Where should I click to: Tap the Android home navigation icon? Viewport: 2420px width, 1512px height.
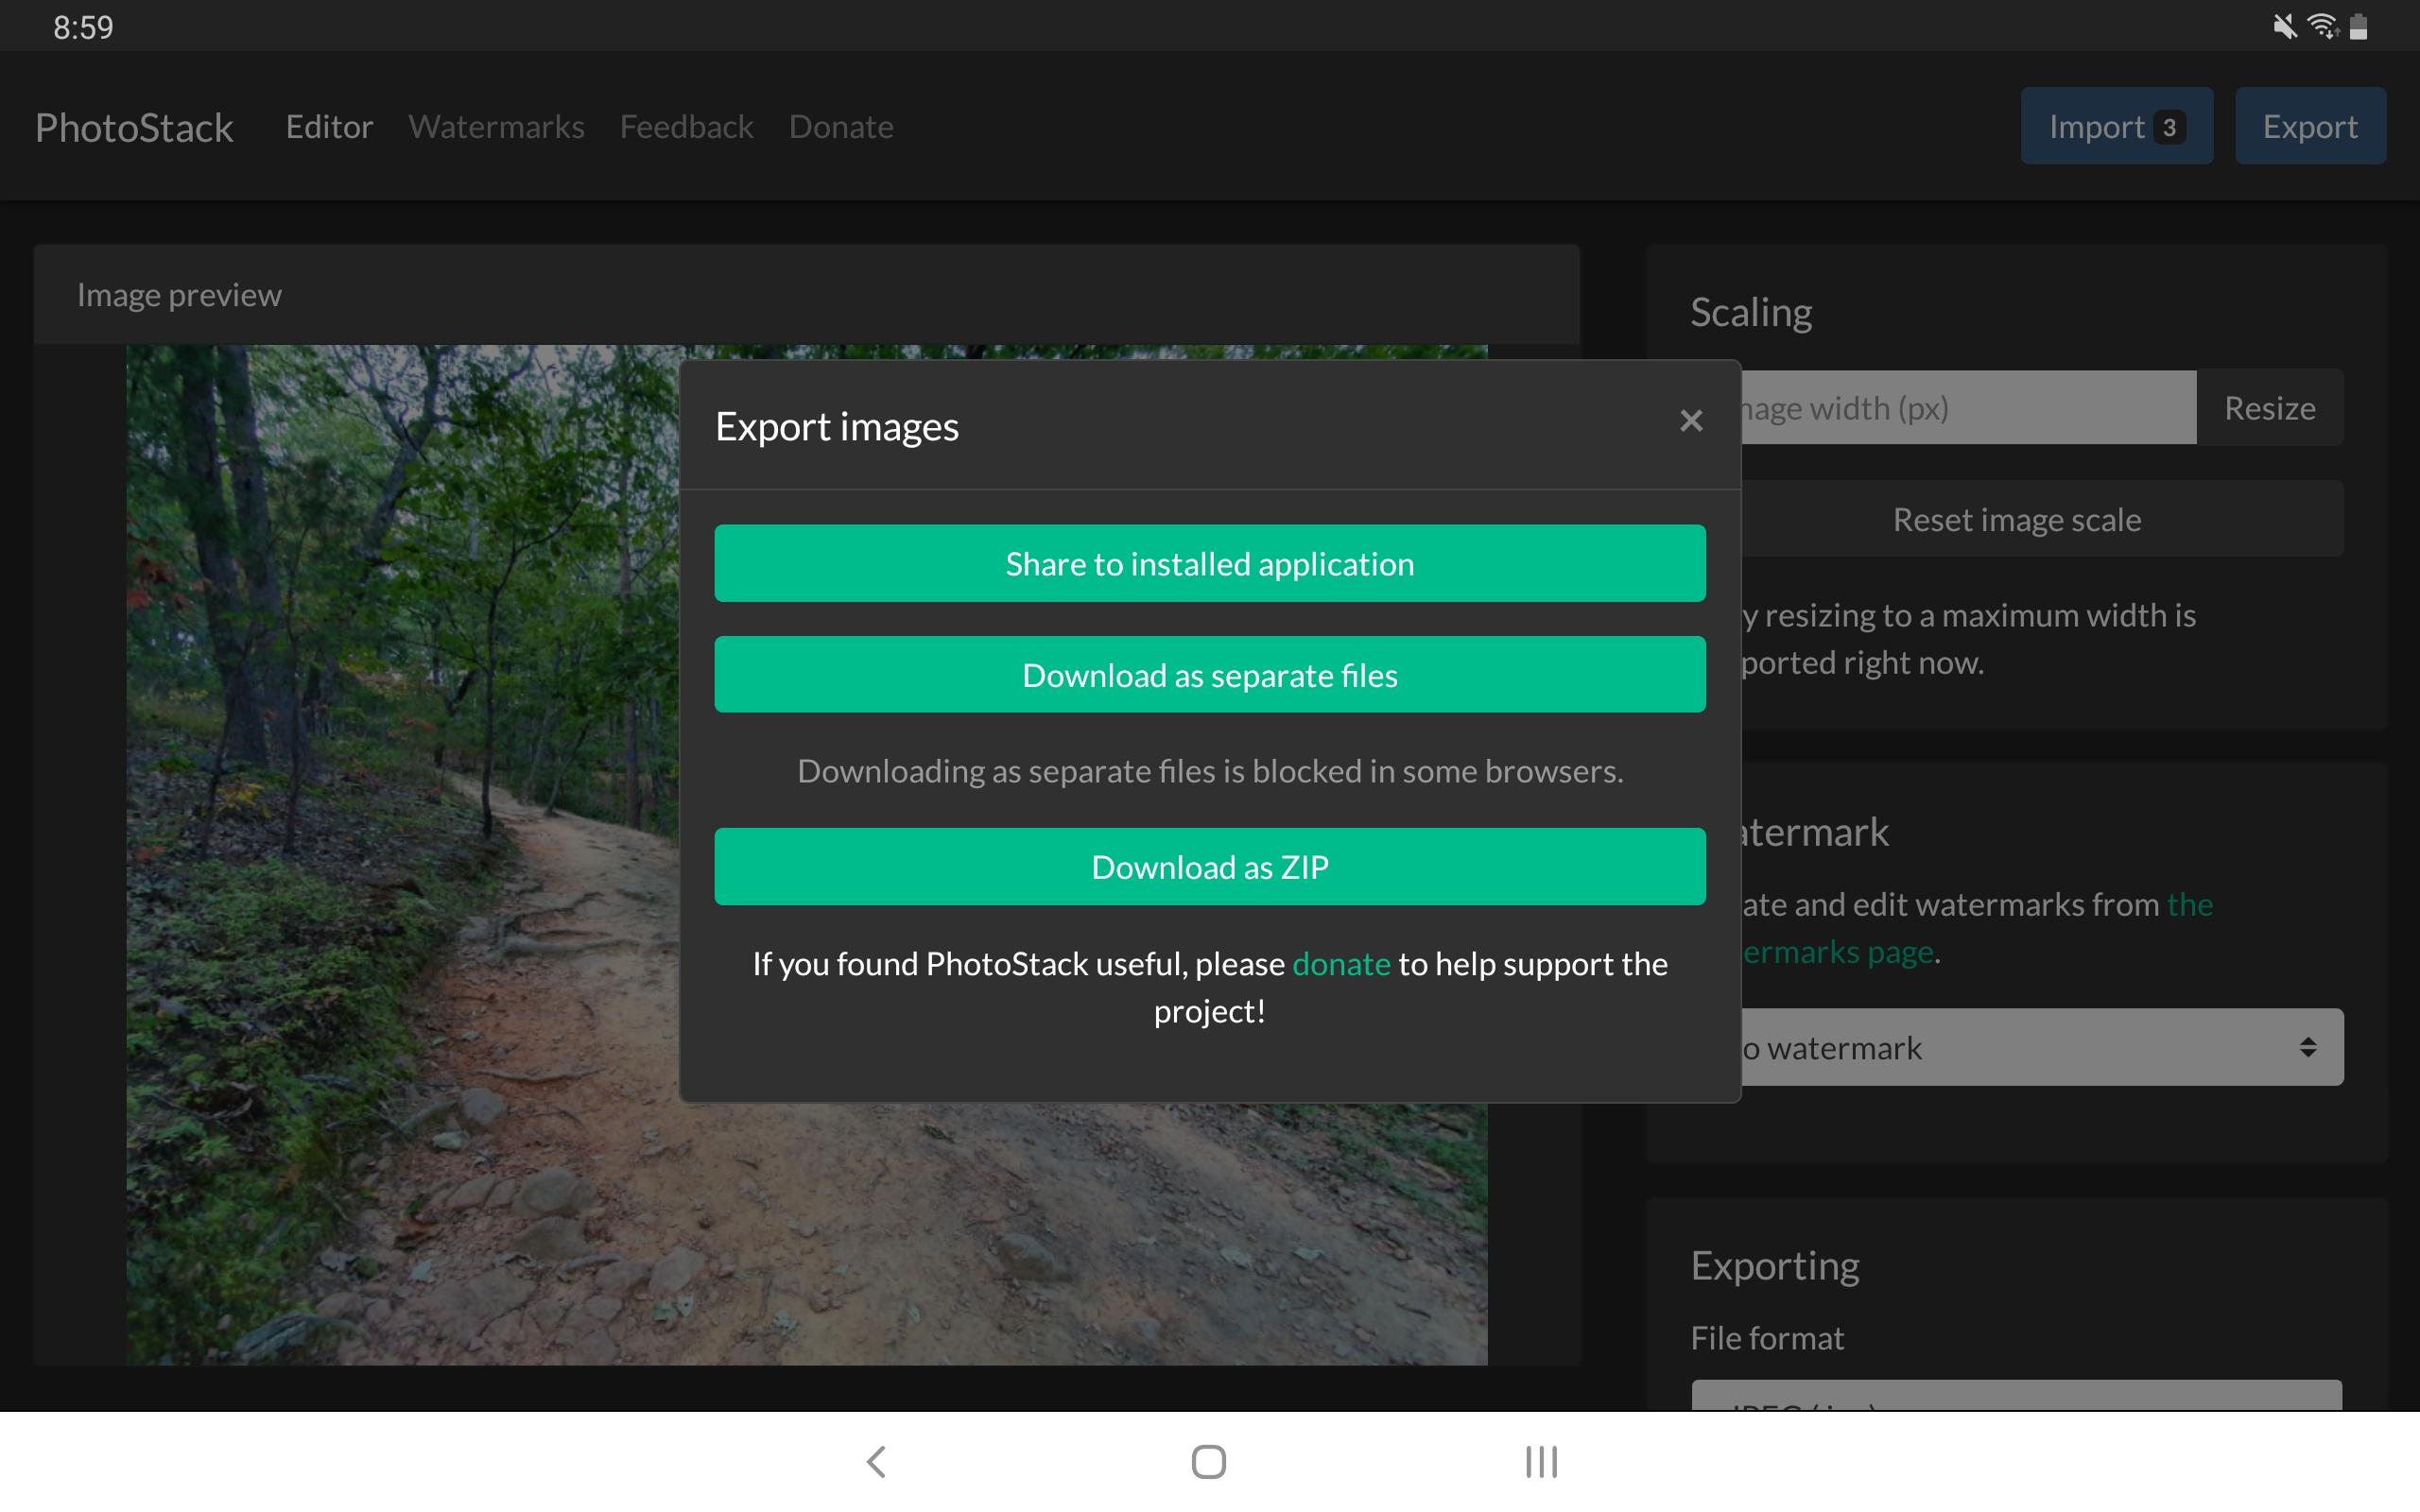pos(1209,1461)
